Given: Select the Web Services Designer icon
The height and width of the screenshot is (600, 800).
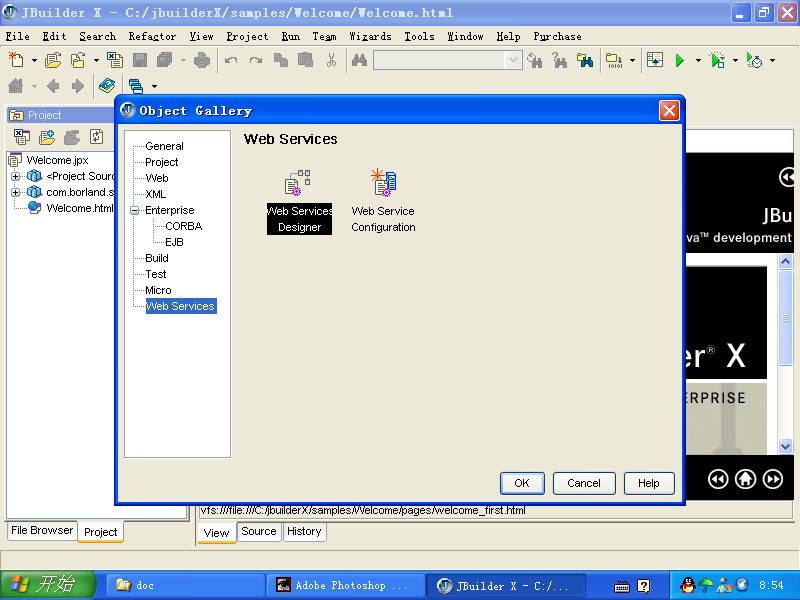Looking at the screenshot, I should (299, 202).
